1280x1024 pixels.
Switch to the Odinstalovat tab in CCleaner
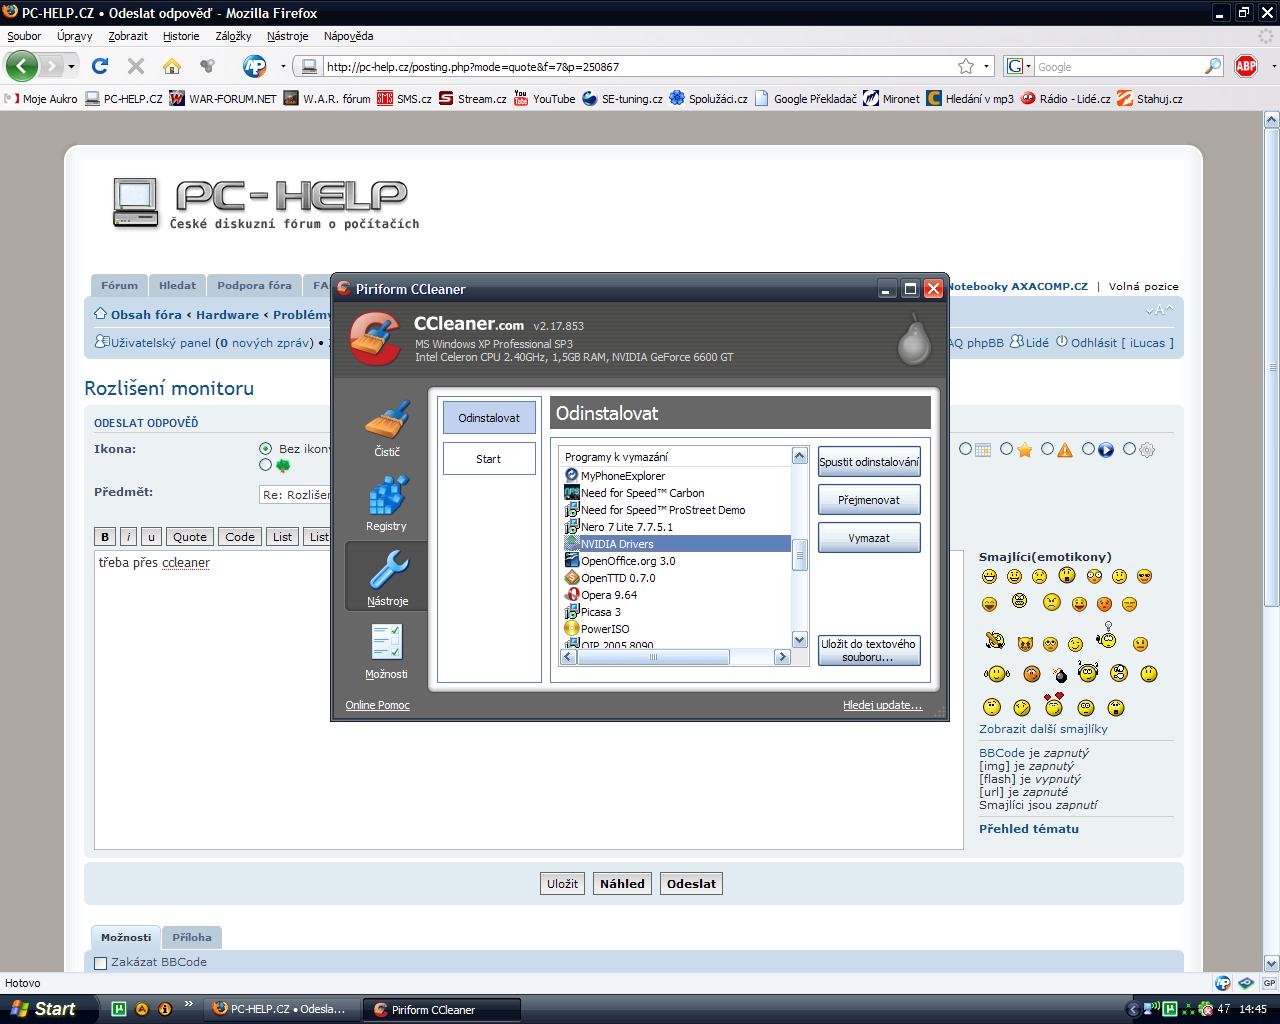pos(489,418)
